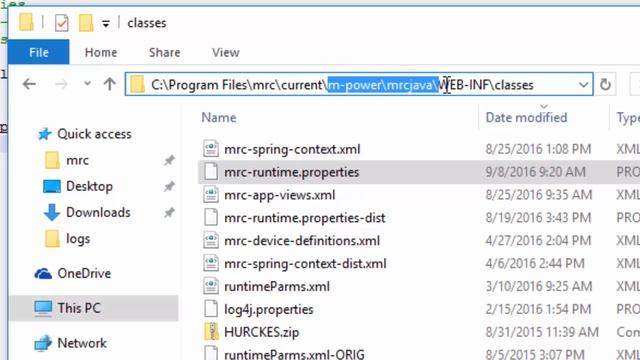Click the file icon of mrc-runtime.properties
The image size is (640, 360).
click(211, 171)
